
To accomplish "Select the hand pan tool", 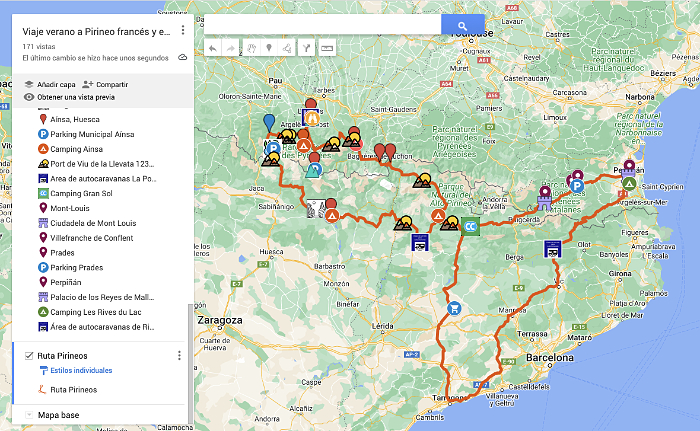I will pyautogui.click(x=251, y=48).
